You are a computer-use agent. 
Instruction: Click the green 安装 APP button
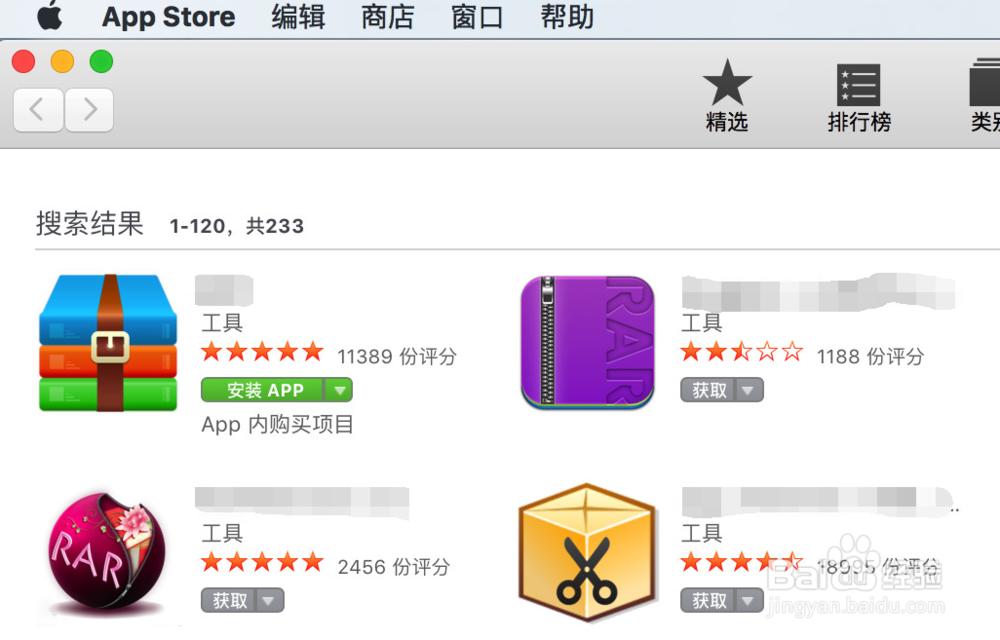(x=265, y=390)
